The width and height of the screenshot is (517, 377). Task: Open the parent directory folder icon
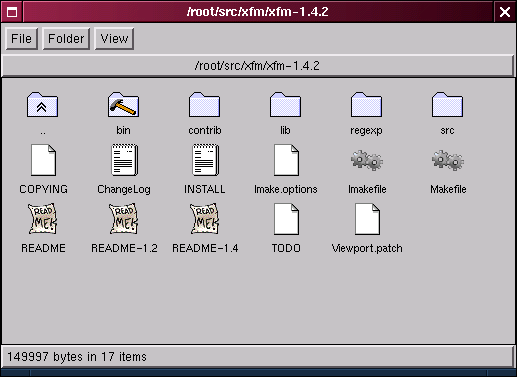tap(42, 105)
